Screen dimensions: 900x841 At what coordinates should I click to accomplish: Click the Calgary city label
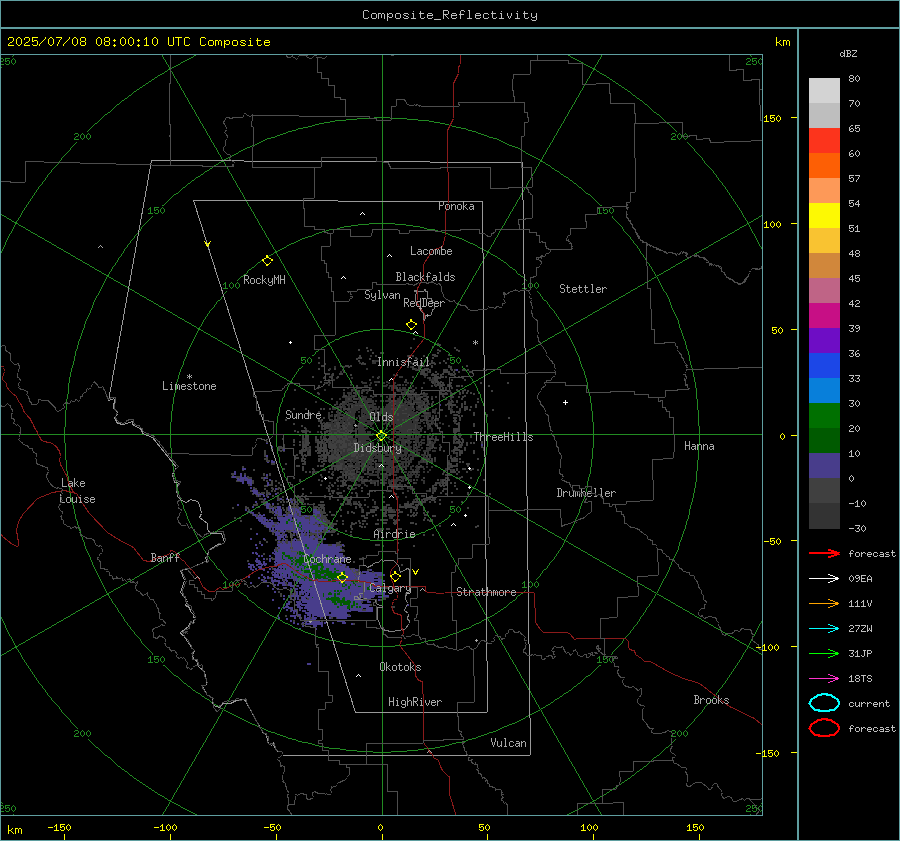point(390,588)
